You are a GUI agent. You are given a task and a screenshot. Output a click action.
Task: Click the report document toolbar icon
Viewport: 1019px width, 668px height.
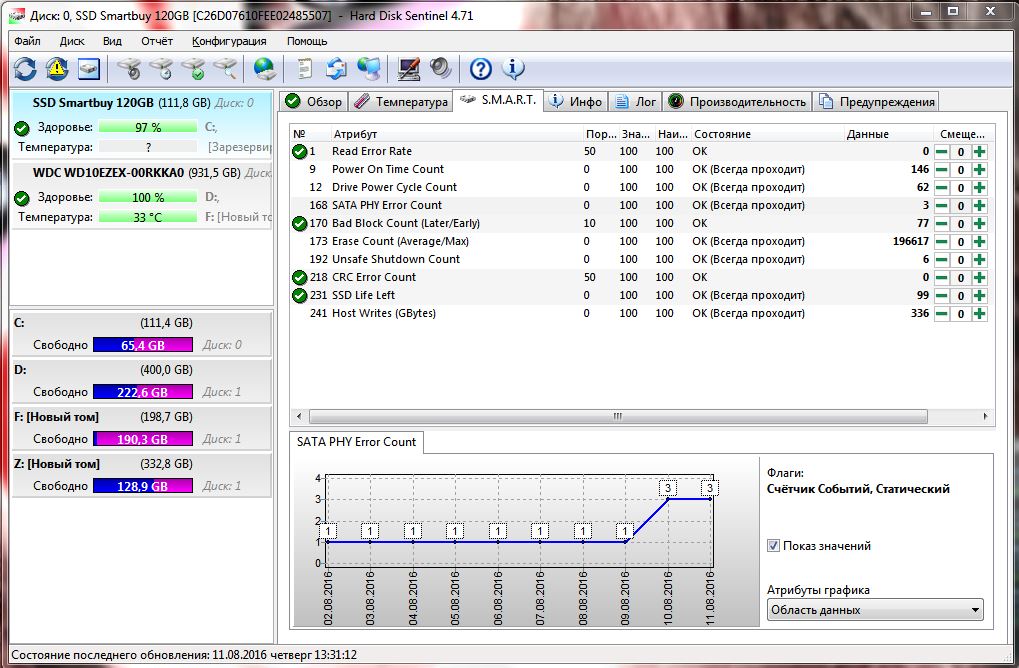[x=304, y=68]
